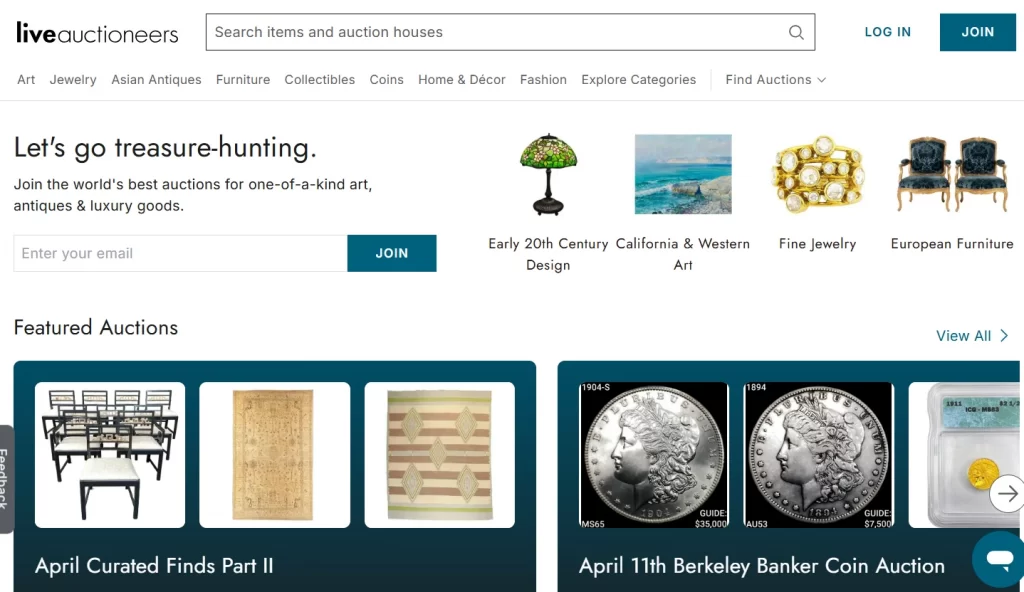This screenshot has width=1024, height=592.
Task: Select the Jewelry category
Action: [72, 80]
